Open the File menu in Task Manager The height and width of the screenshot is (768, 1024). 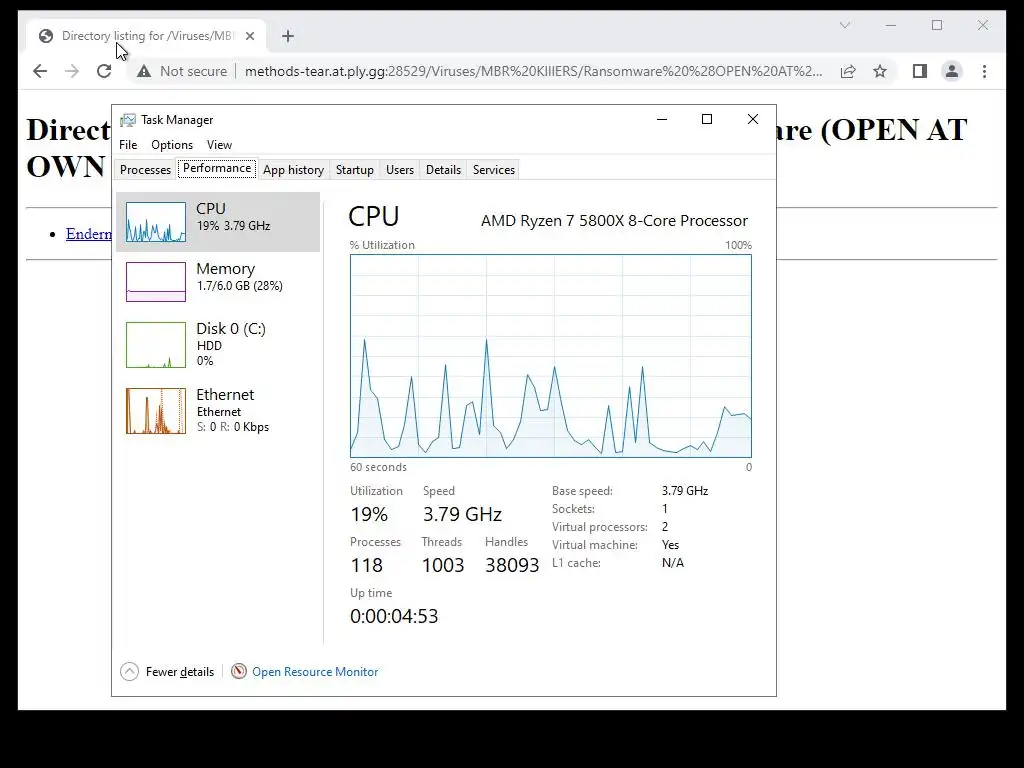128,145
